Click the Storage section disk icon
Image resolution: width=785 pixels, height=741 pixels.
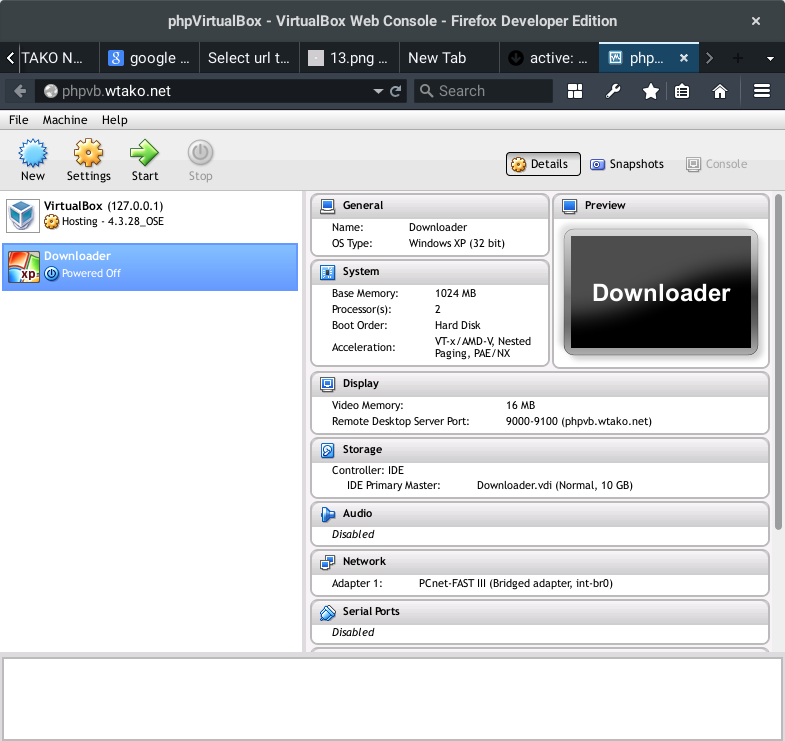(327, 450)
